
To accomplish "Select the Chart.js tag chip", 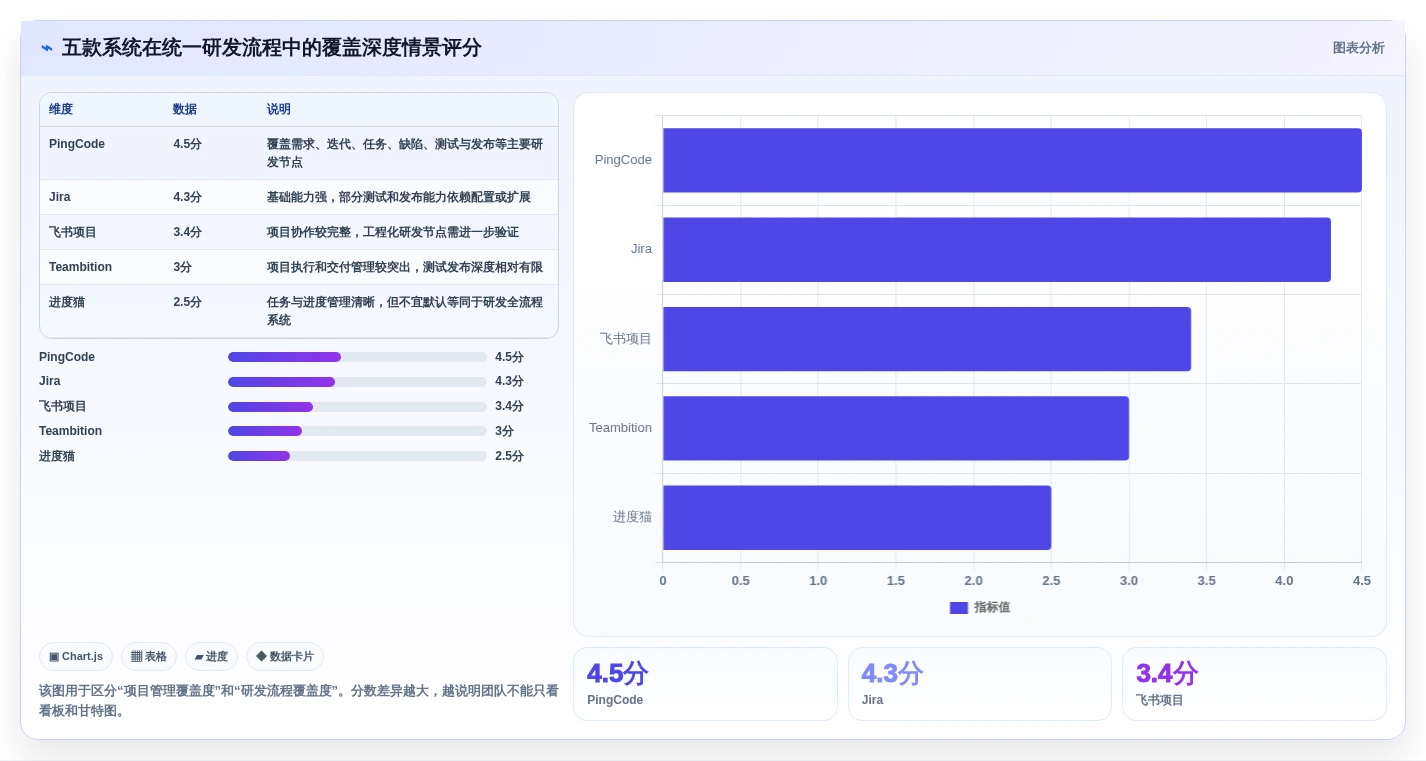I will coord(76,657).
